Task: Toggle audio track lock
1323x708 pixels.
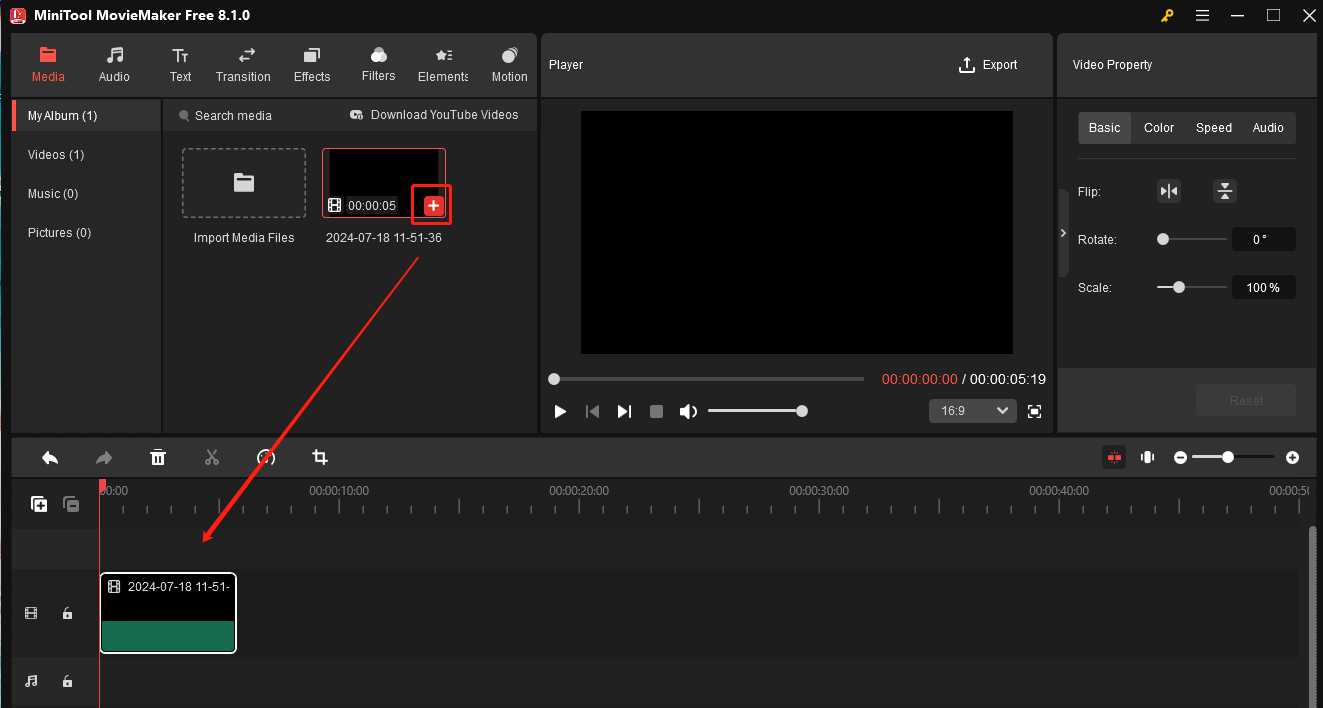Action: tap(67, 681)
